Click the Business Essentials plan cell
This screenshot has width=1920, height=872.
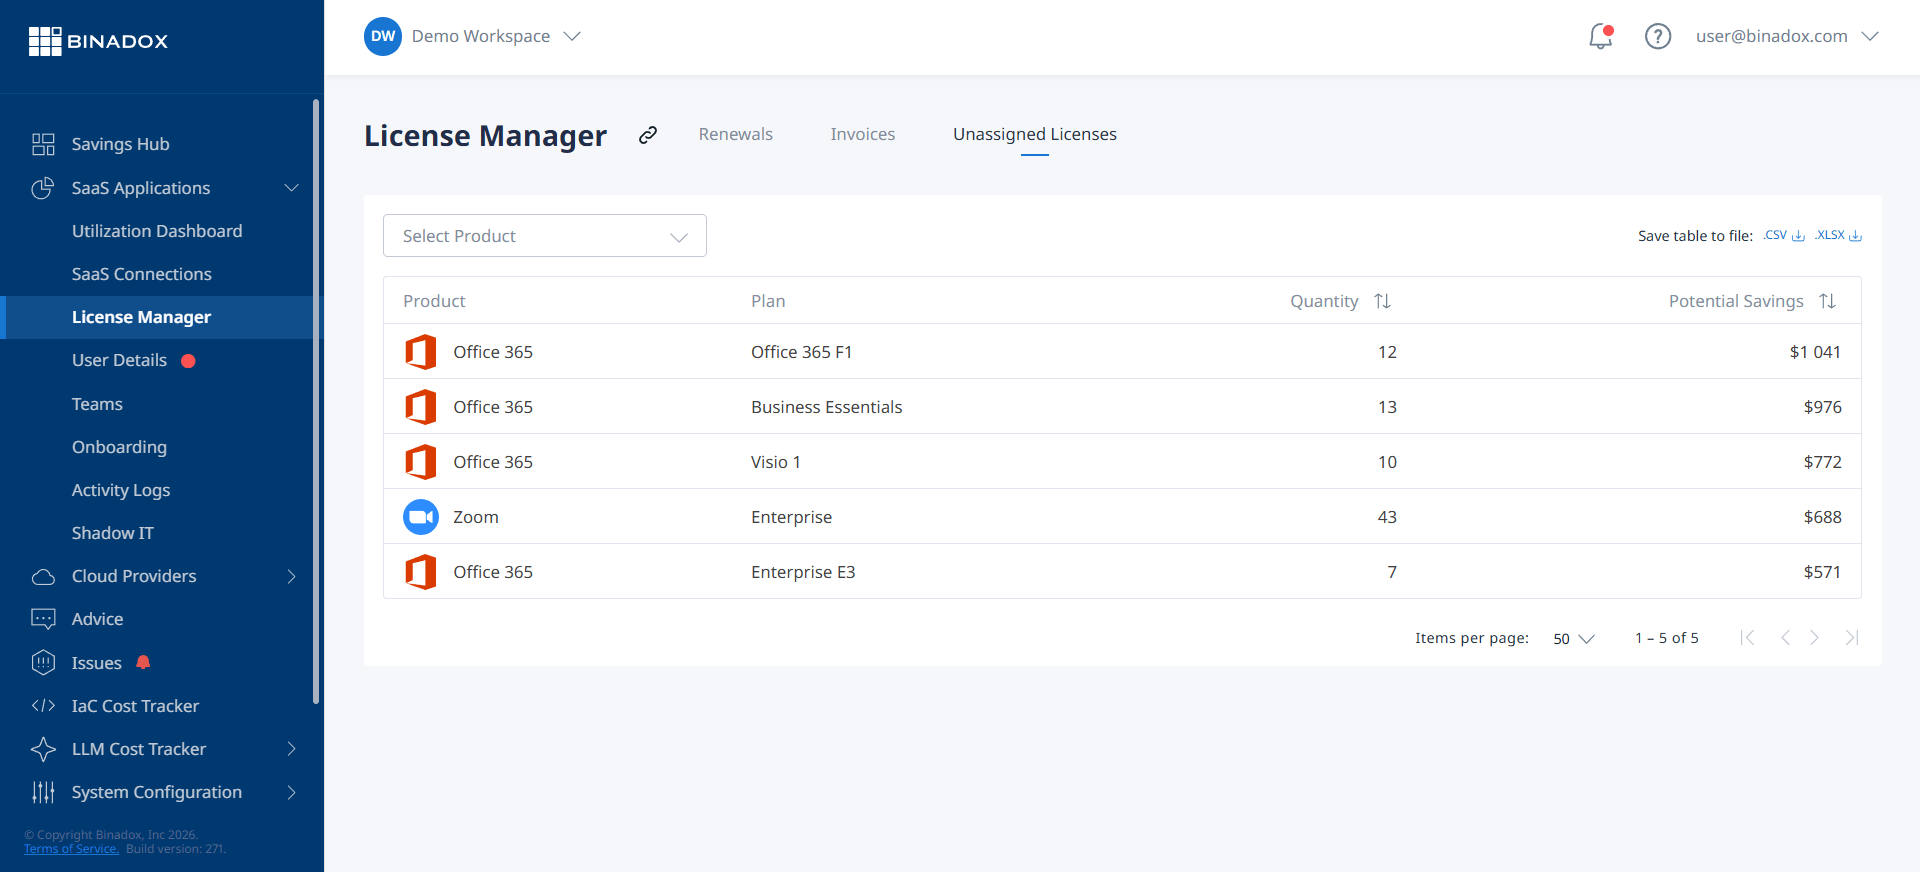click(827, 407)
